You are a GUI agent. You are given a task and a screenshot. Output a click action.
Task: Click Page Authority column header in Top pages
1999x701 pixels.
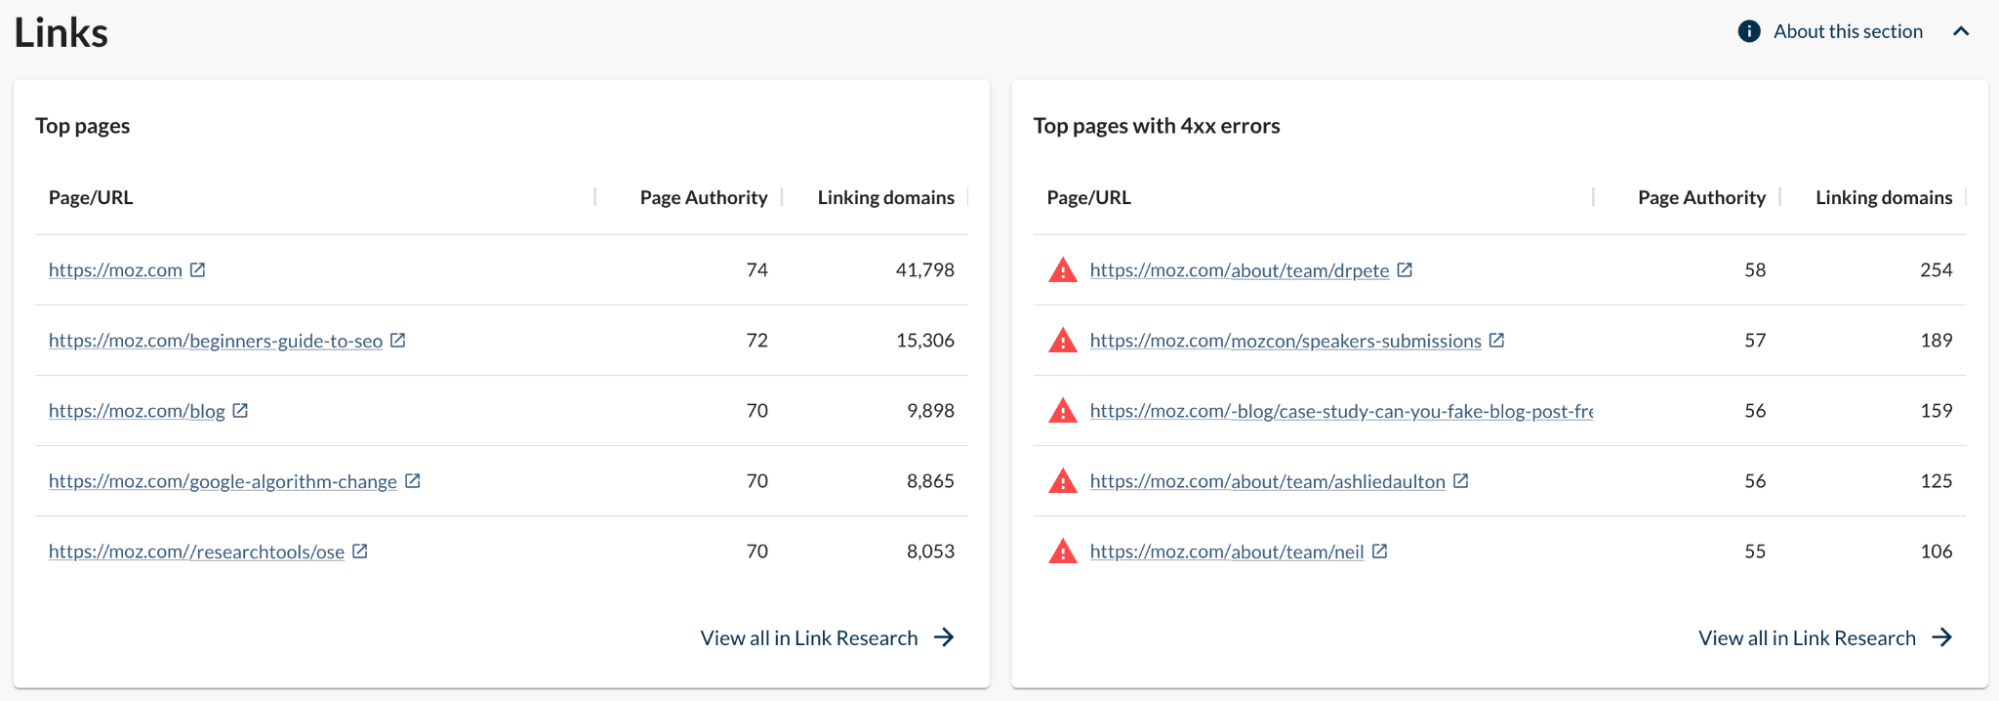[703, 198]
